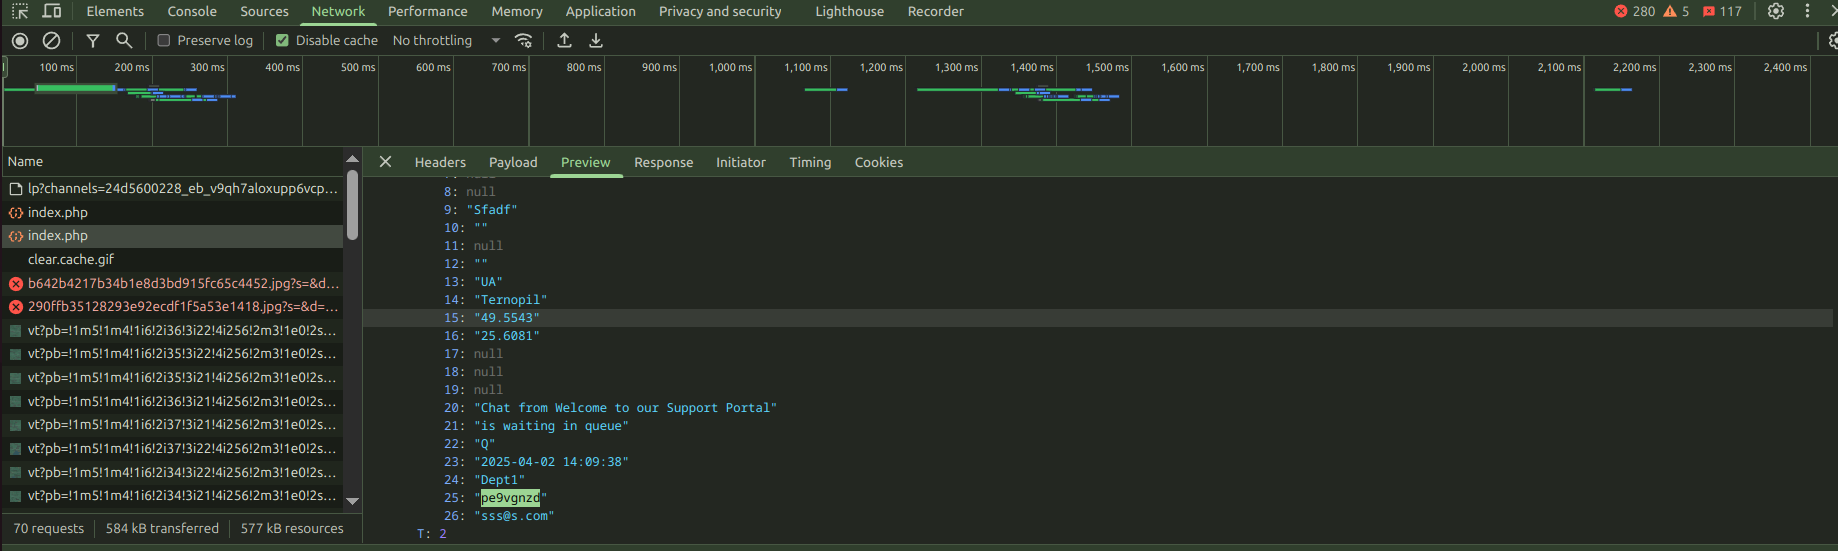Click the 280 errors counter
This screenshot has width=1838, height=551.
(x=1635, y=11)
